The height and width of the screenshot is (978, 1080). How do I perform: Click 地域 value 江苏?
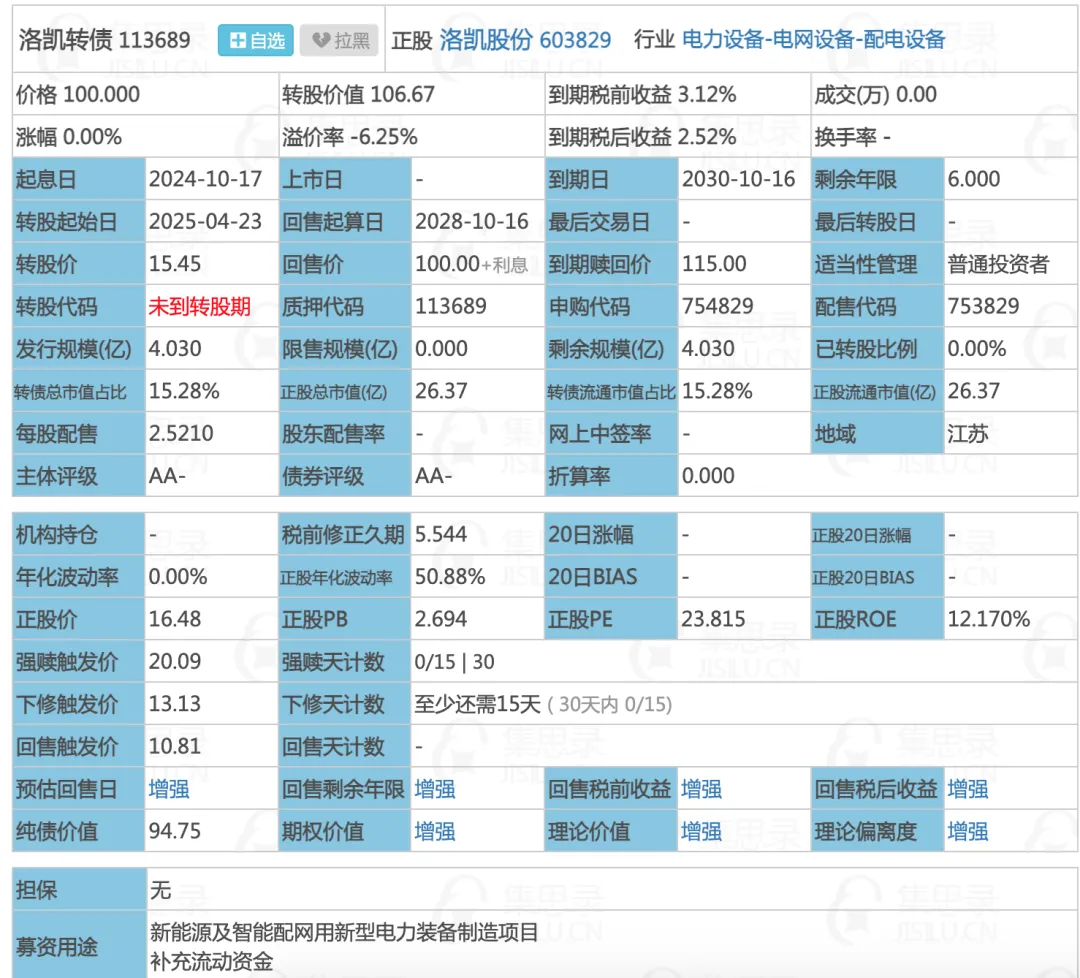[968, 434]
